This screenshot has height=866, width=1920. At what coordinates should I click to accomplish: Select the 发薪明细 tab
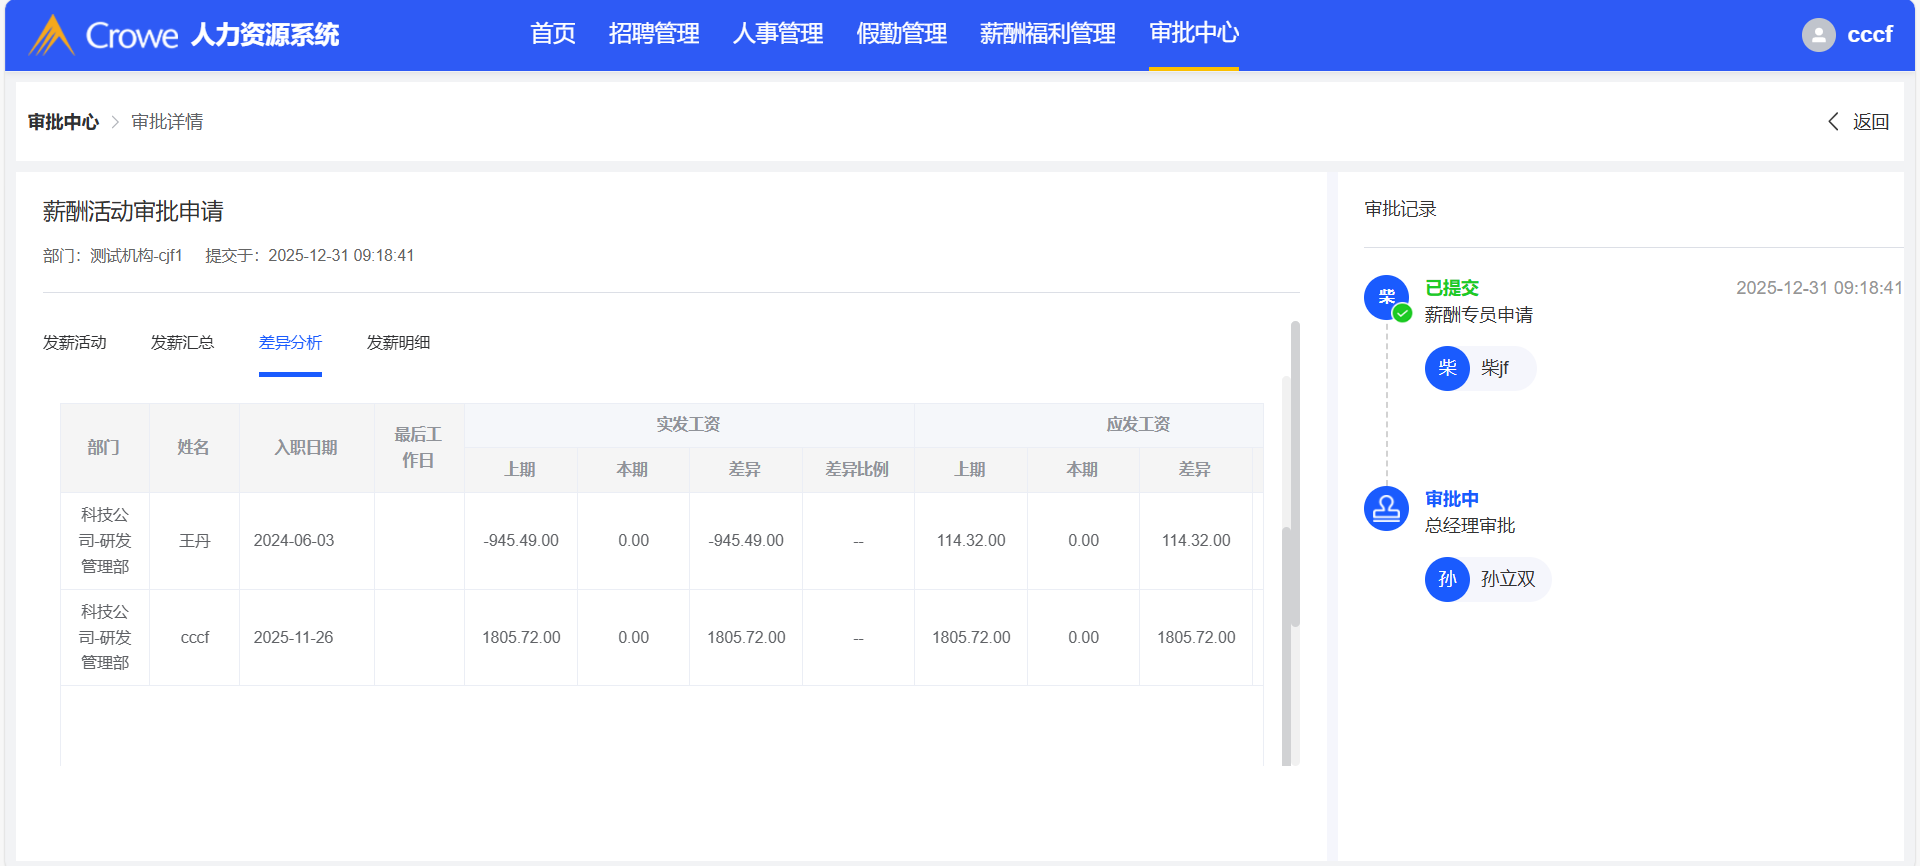point(398,343)
